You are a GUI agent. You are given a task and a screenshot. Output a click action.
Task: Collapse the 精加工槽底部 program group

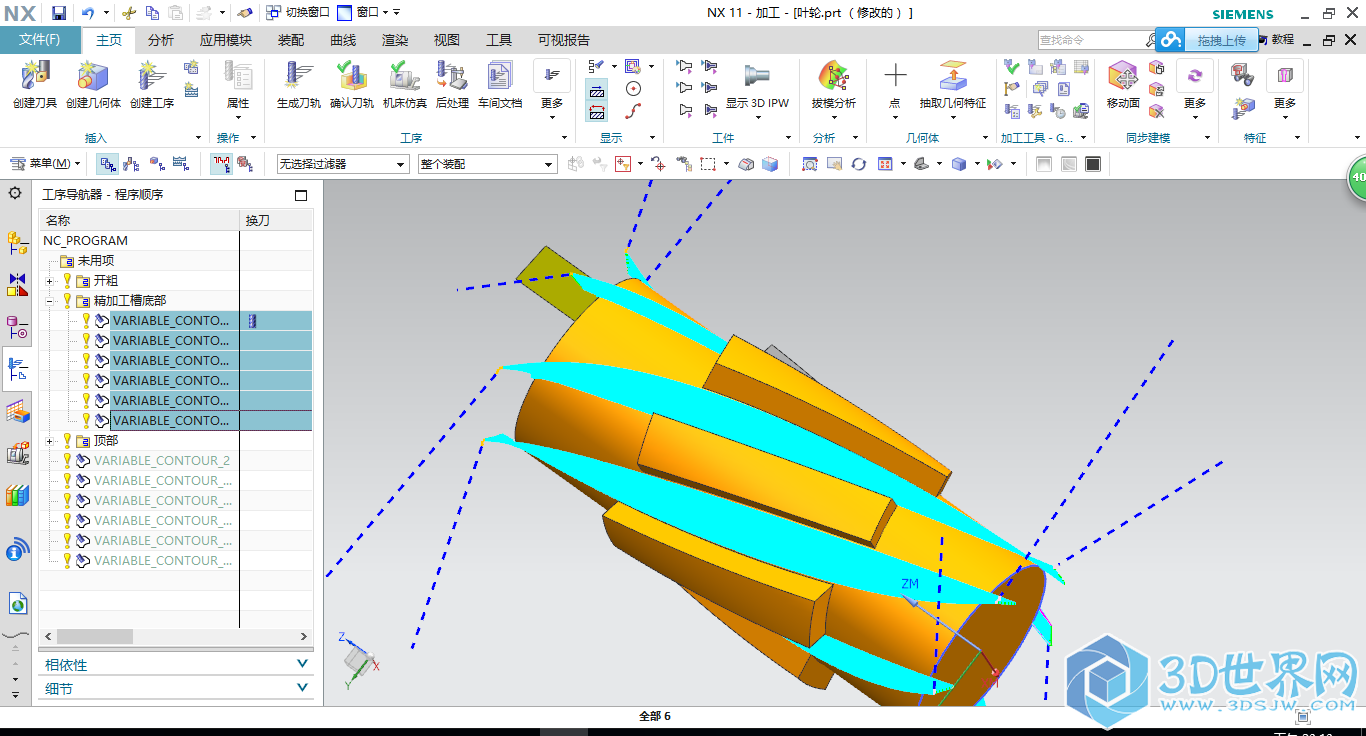pos(50,301)
